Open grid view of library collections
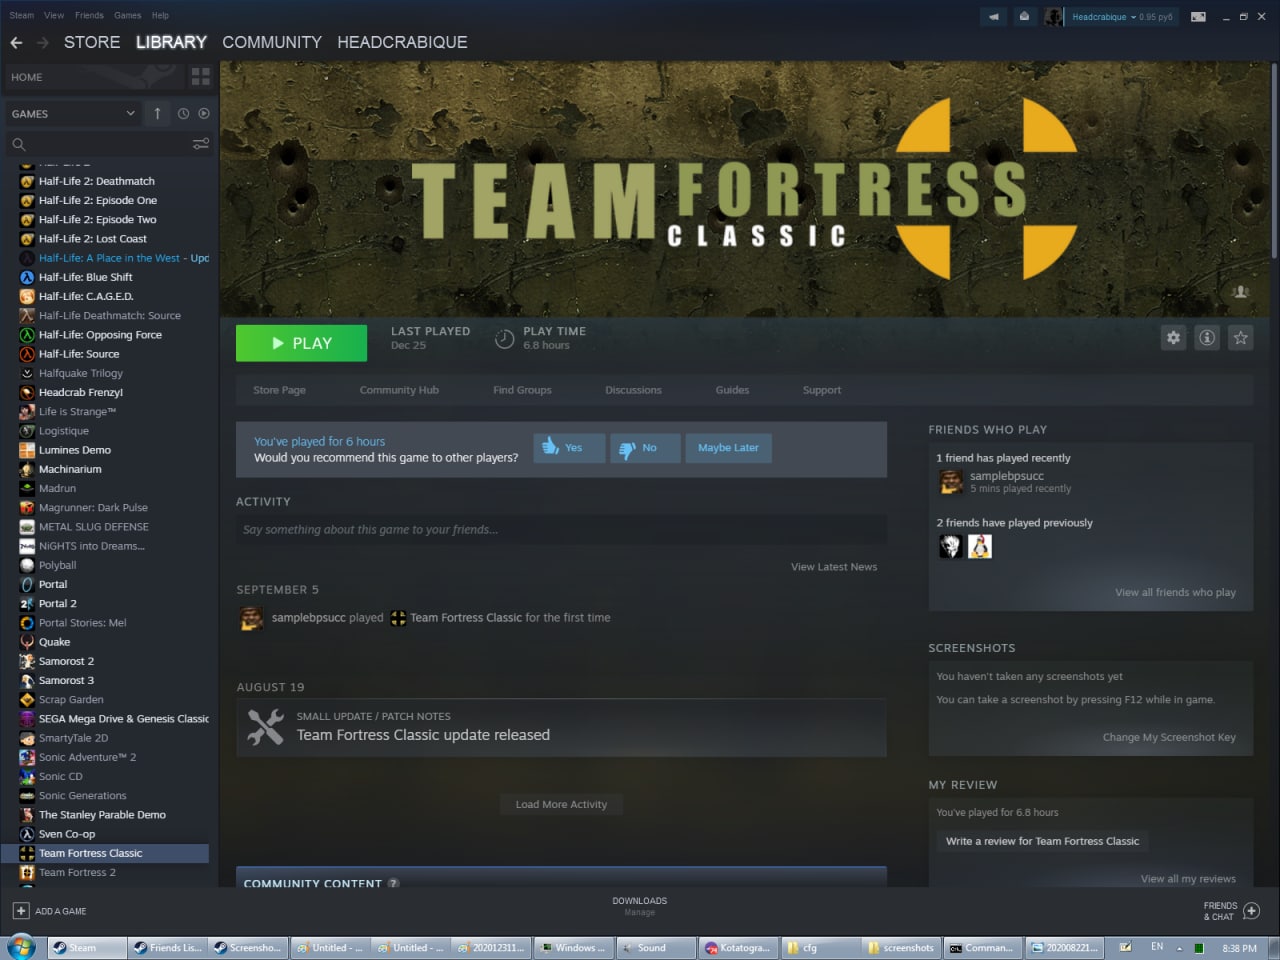This screenshot has height=960, width=1280. (200, 76)
